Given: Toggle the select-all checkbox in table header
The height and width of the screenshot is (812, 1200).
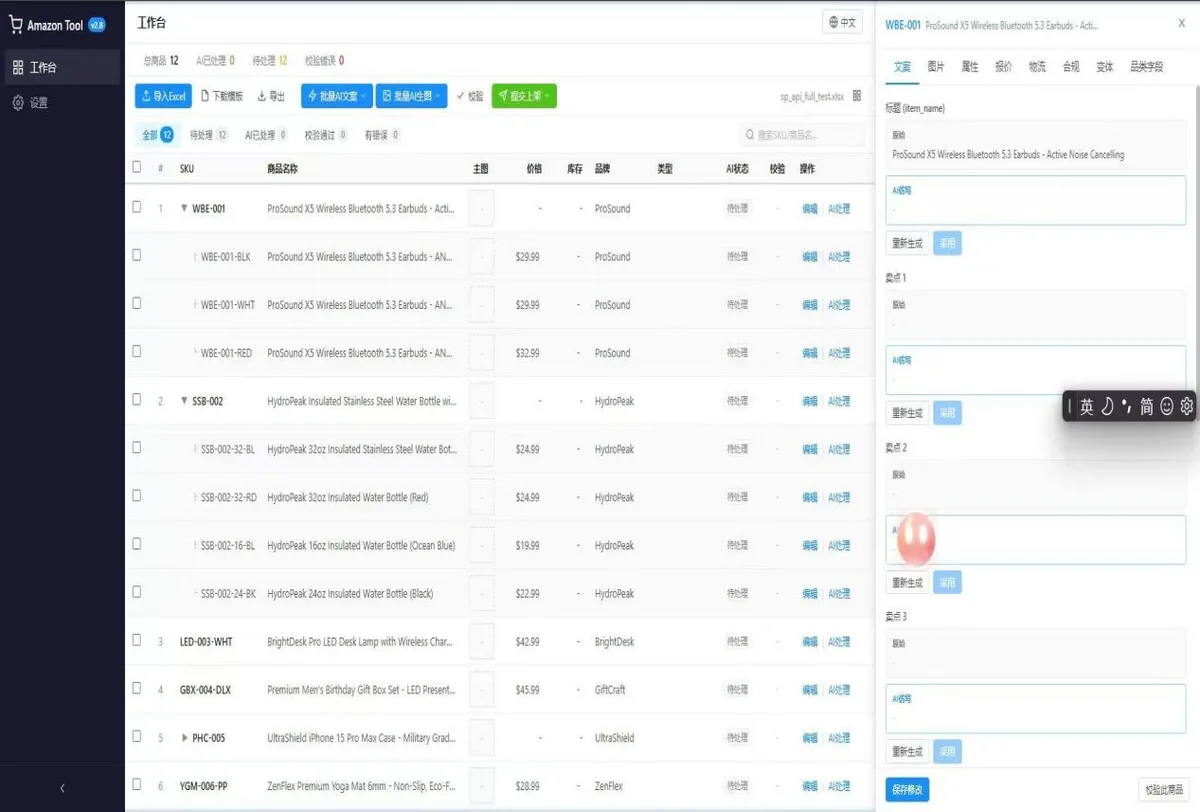Looking at the screenshot, I should [137, 167].
